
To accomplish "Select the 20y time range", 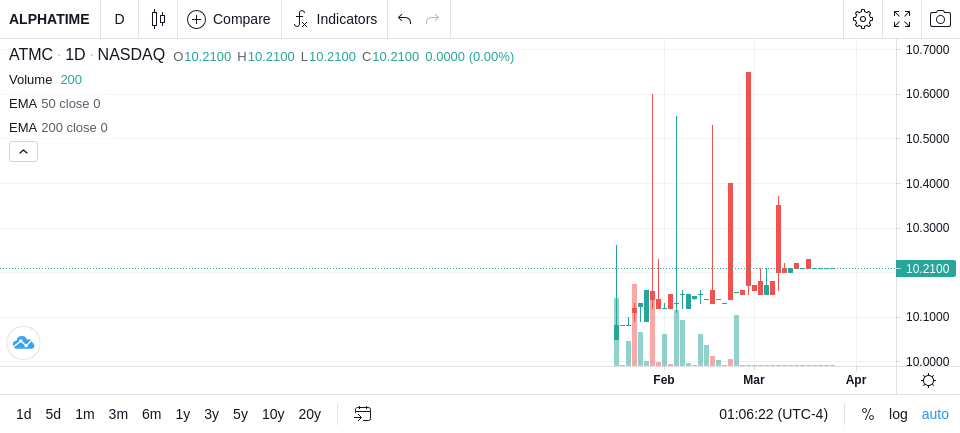I will [310, 415].
